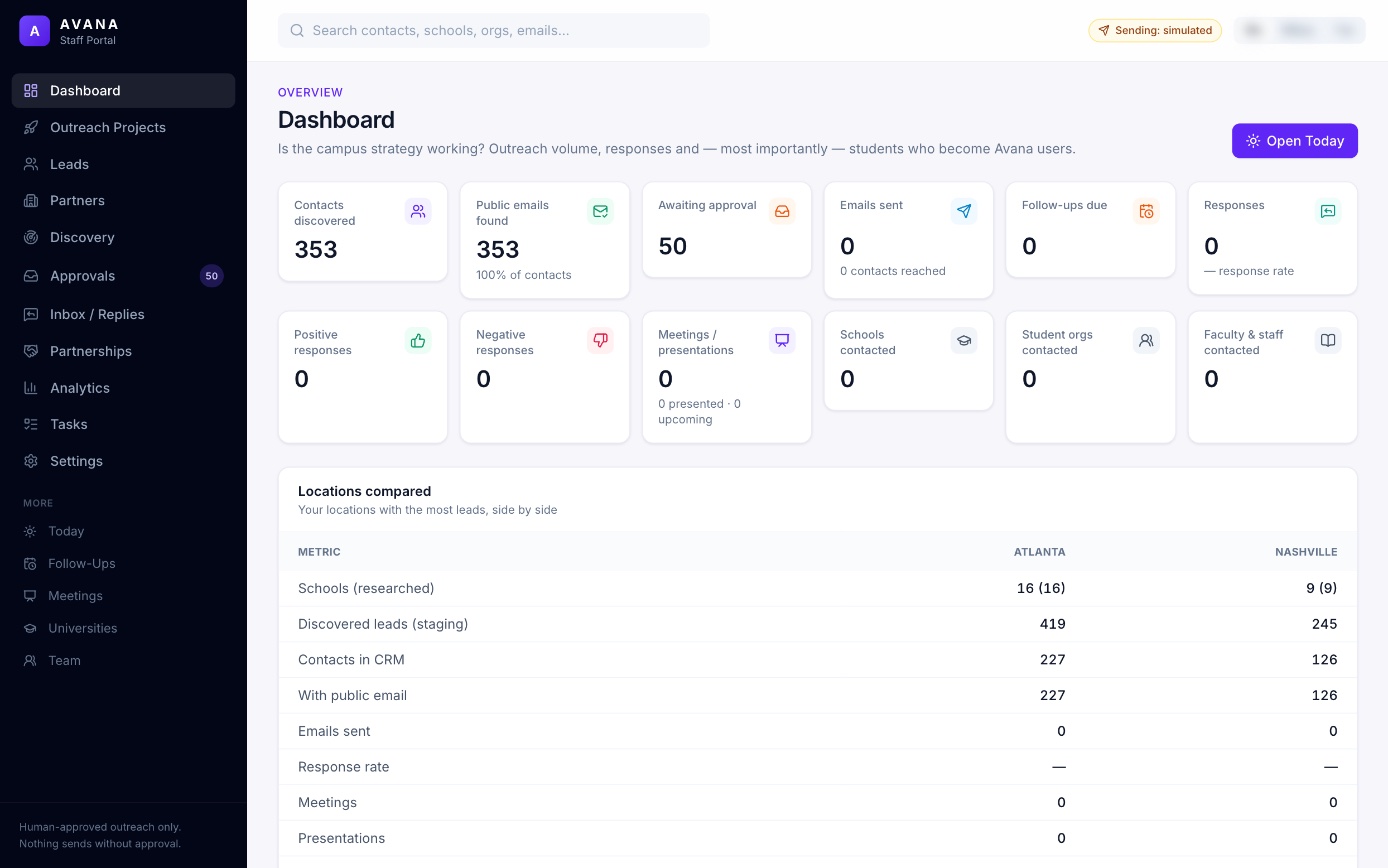Click the Approvals badge showing 50
Viewport: 1388px width, 868px height.
coord(211,276)
